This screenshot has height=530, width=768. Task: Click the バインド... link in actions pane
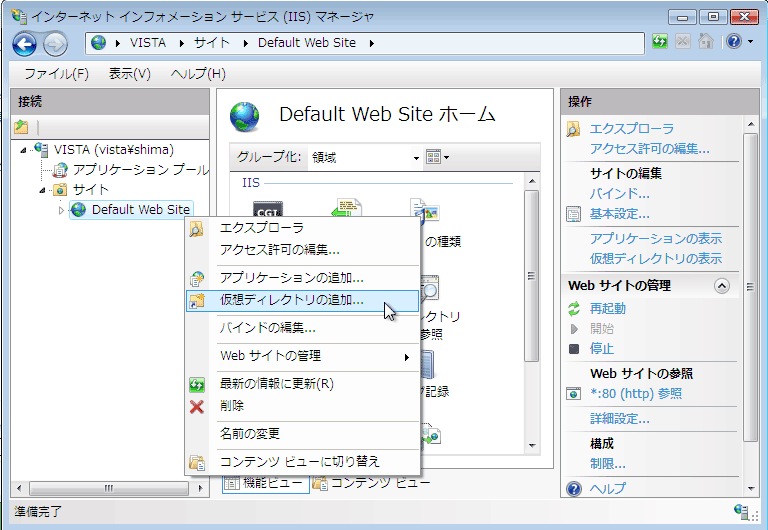(x=619, y=193)
